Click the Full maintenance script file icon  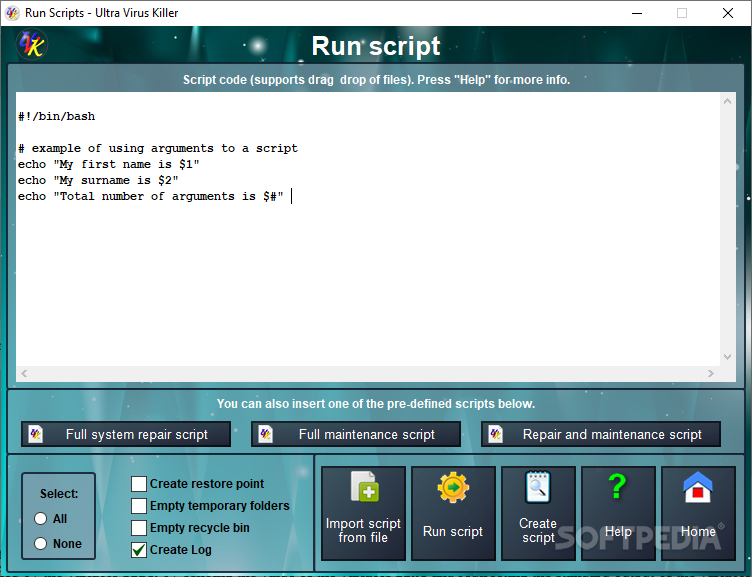(266, 435)
